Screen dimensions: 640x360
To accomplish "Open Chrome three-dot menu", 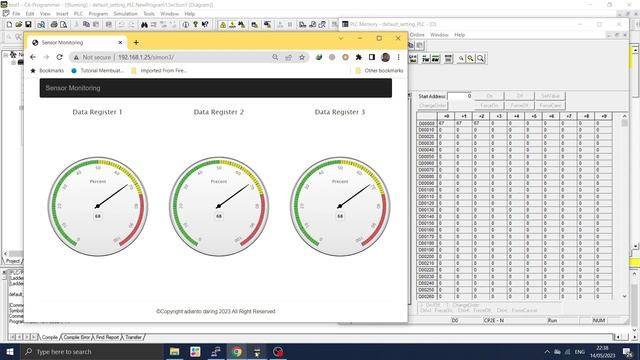I will tap(399, 57).
